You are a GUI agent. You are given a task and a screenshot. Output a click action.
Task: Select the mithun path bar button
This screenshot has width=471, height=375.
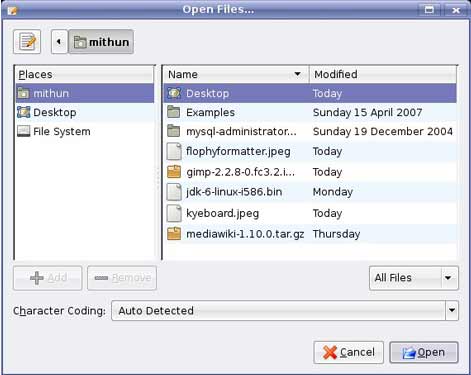(101, 42)
